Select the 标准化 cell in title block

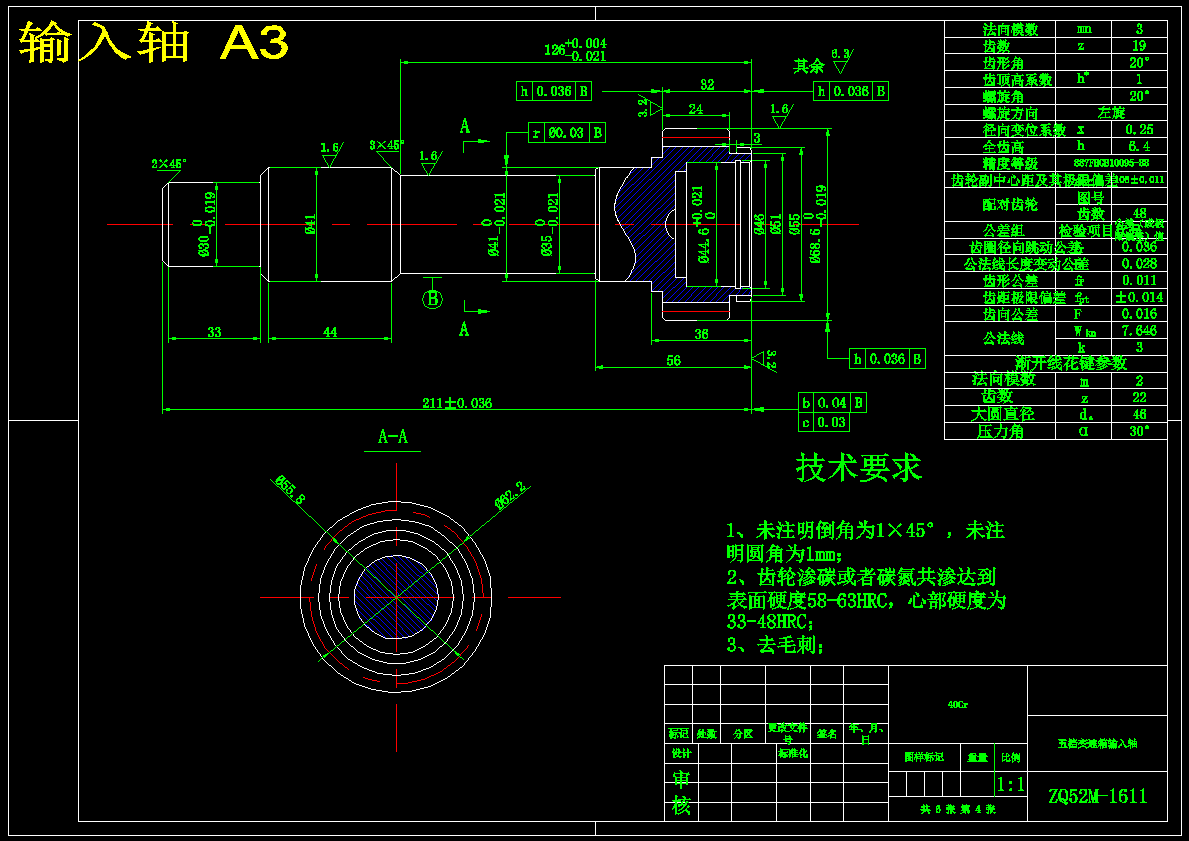coord(792,754)
